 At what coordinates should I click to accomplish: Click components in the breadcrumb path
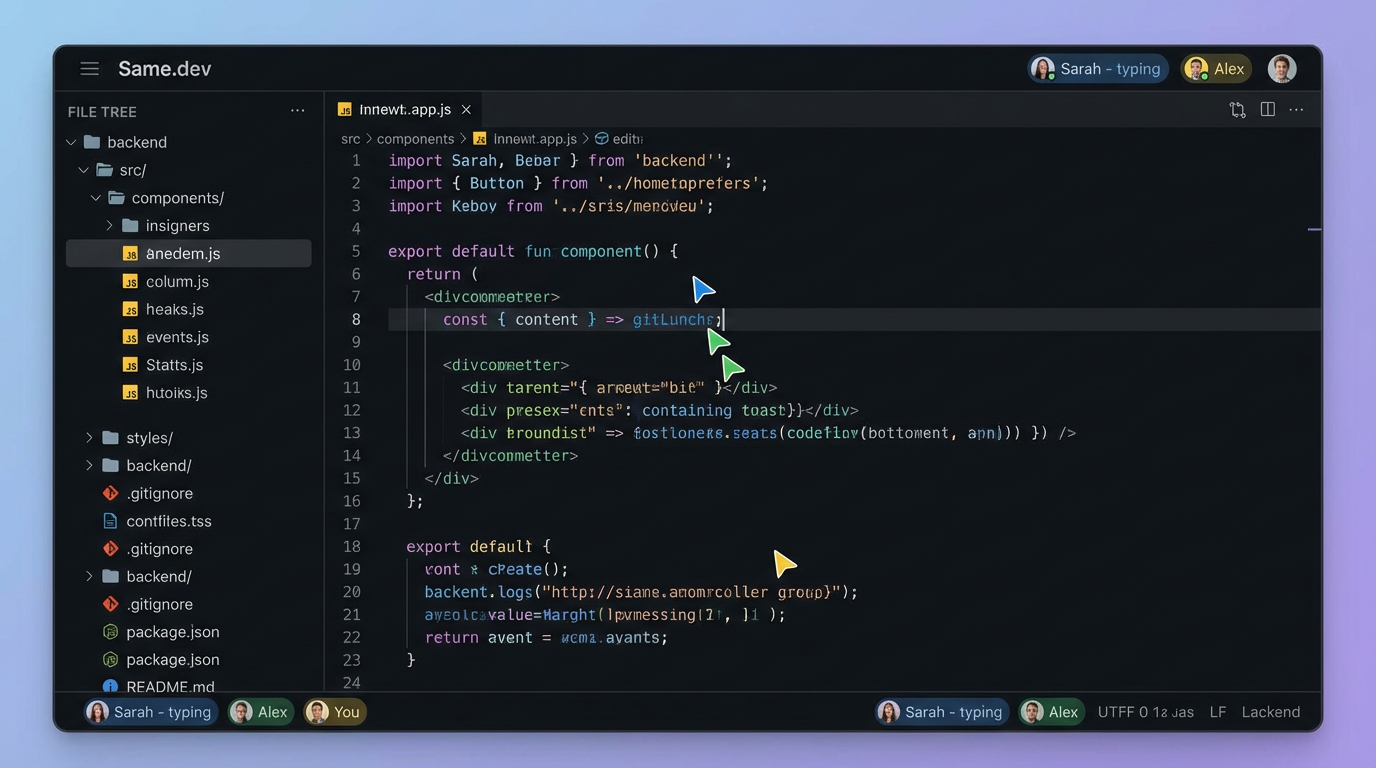click(x=415, y=138)
